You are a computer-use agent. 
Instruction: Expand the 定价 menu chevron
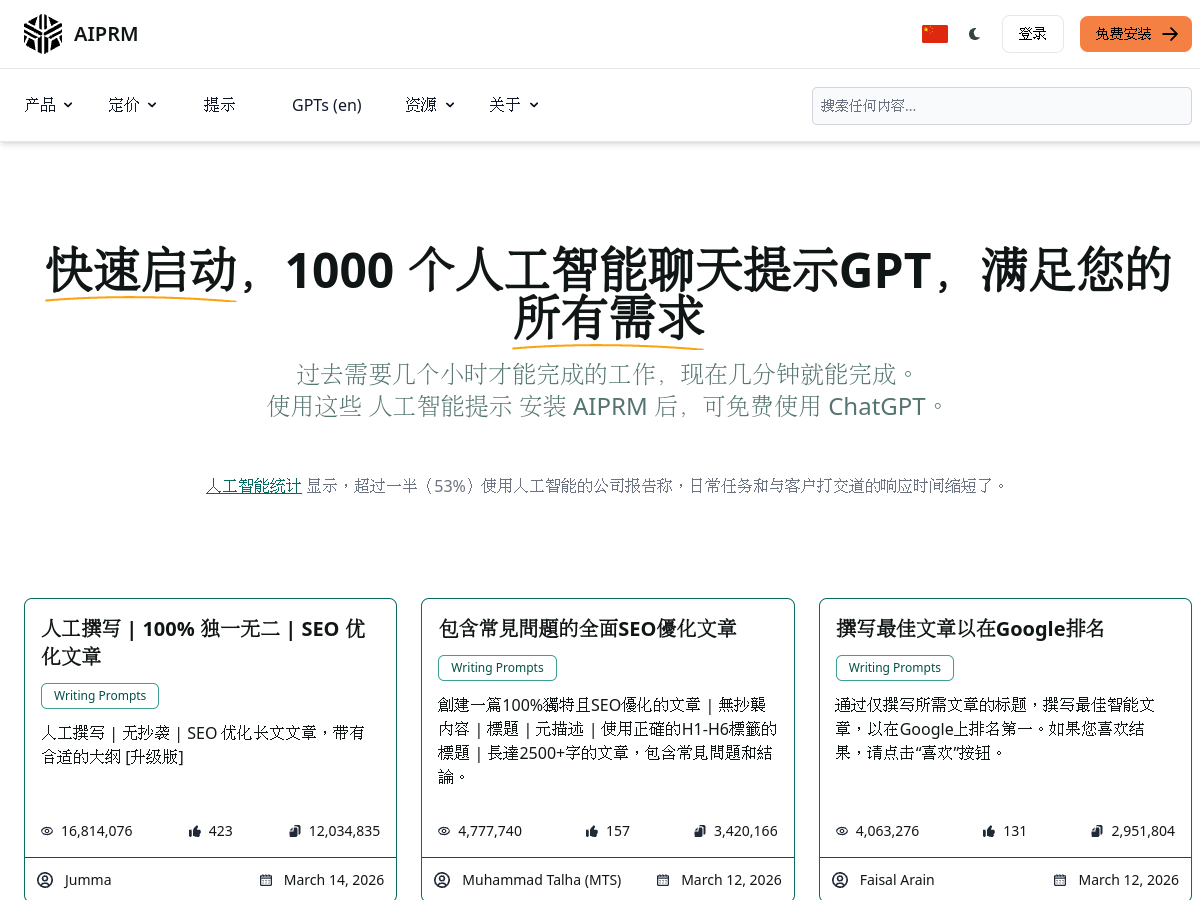152,104
